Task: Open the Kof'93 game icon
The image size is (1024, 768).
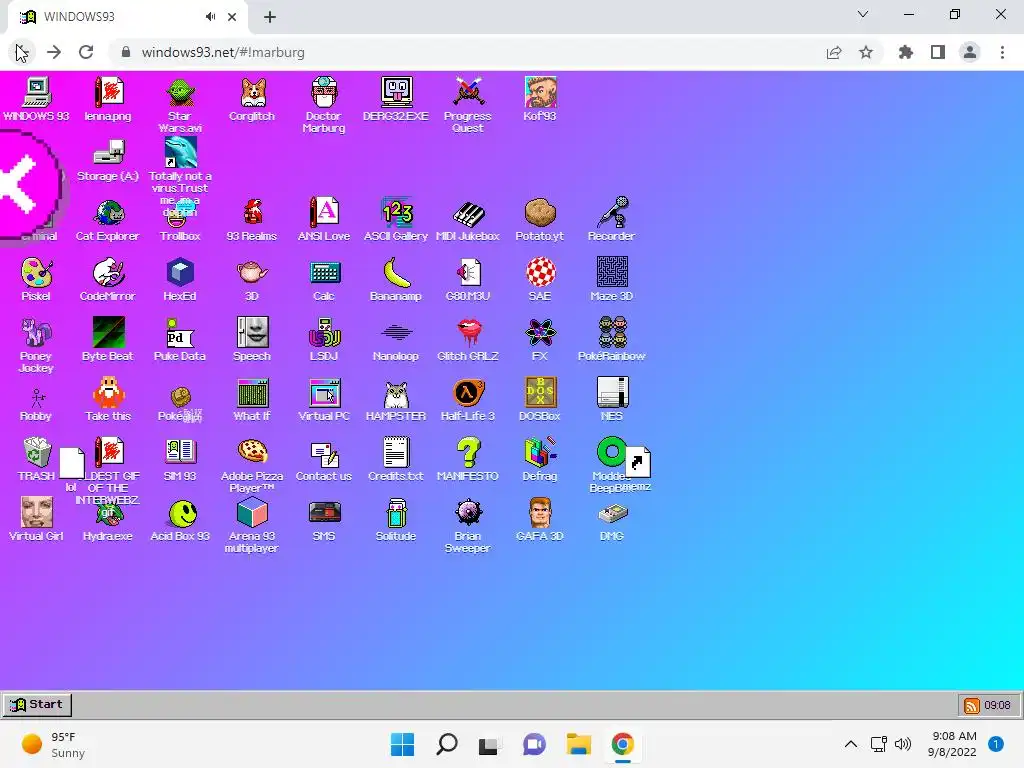Action: [539, 93]
